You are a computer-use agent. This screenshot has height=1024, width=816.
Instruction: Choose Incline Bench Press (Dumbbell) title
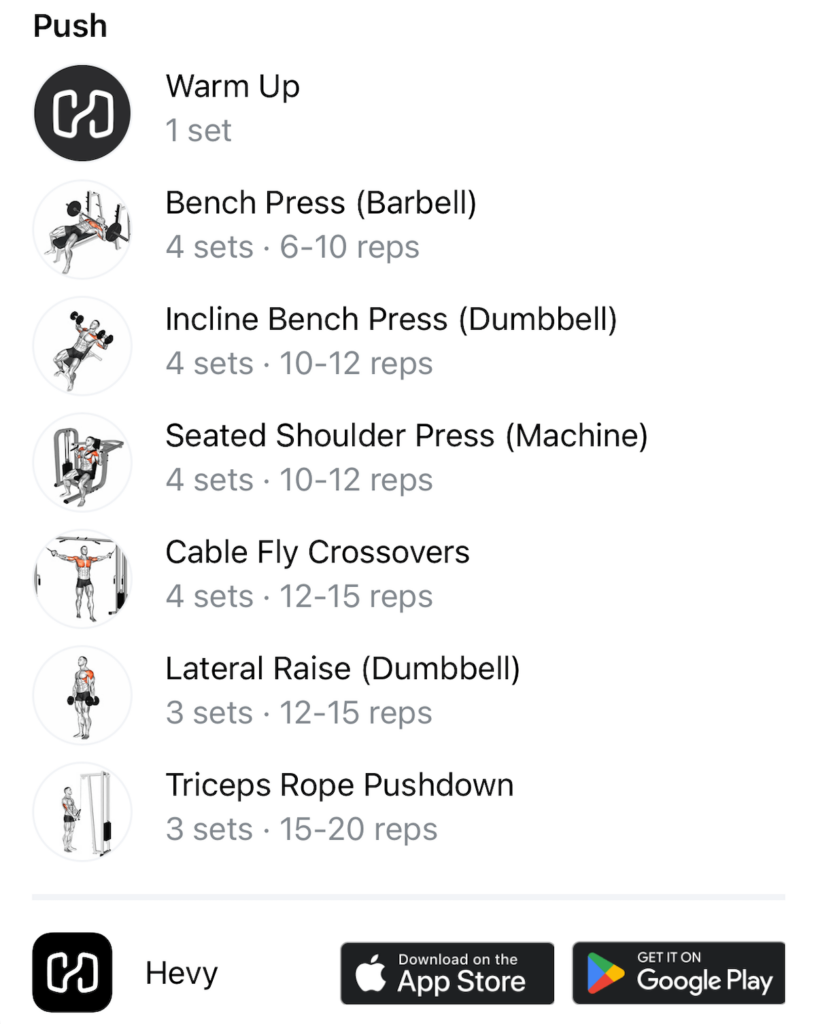[x=390, y=320]
